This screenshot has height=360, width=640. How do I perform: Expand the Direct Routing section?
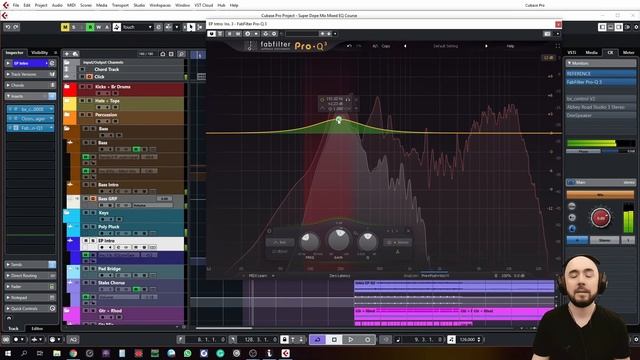pos(8,276)
